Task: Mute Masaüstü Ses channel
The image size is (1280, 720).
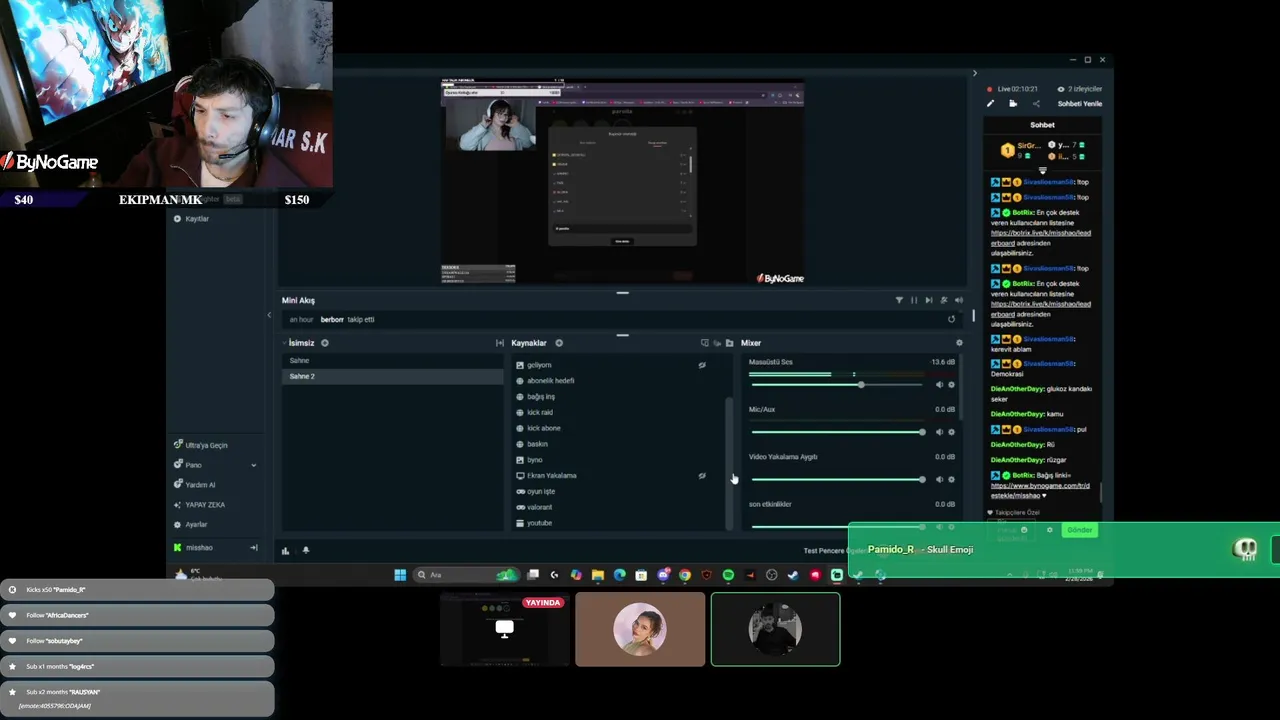Action: [x=939, y=385]
